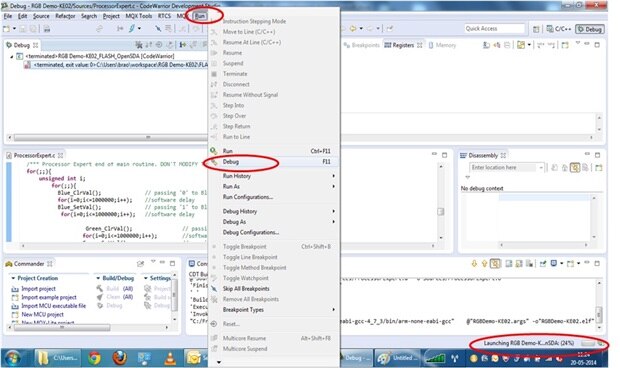Focus the Quick Access field

pos(494,28)
